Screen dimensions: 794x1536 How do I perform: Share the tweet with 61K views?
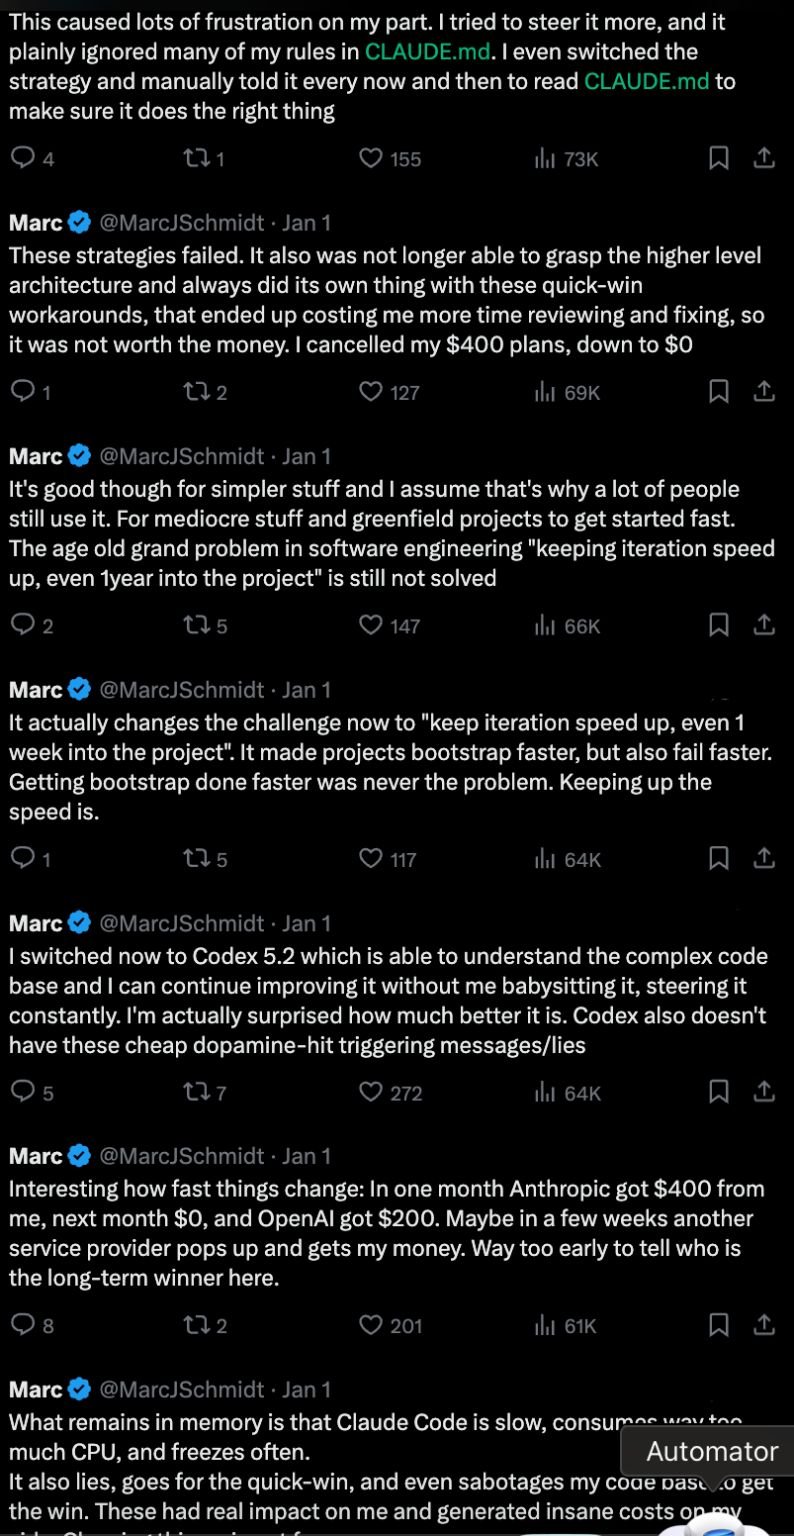(x=763, y=1325)
